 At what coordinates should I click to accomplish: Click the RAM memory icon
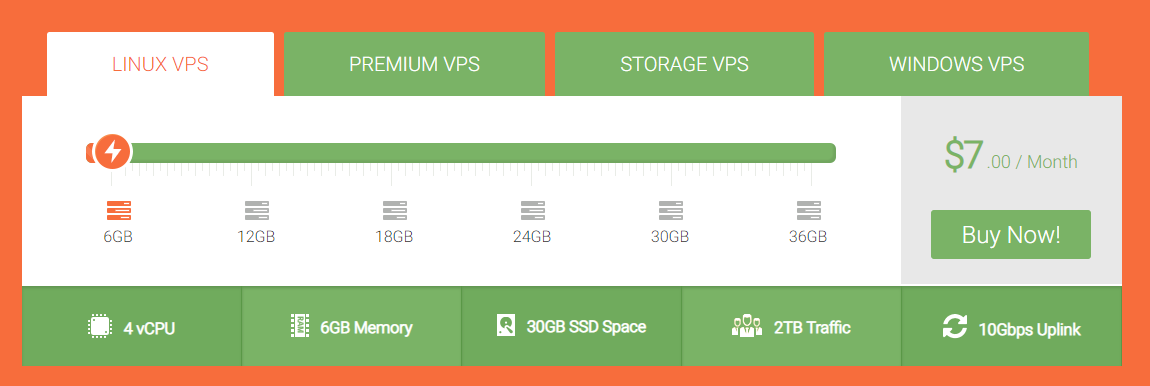(x=300, y=327)
